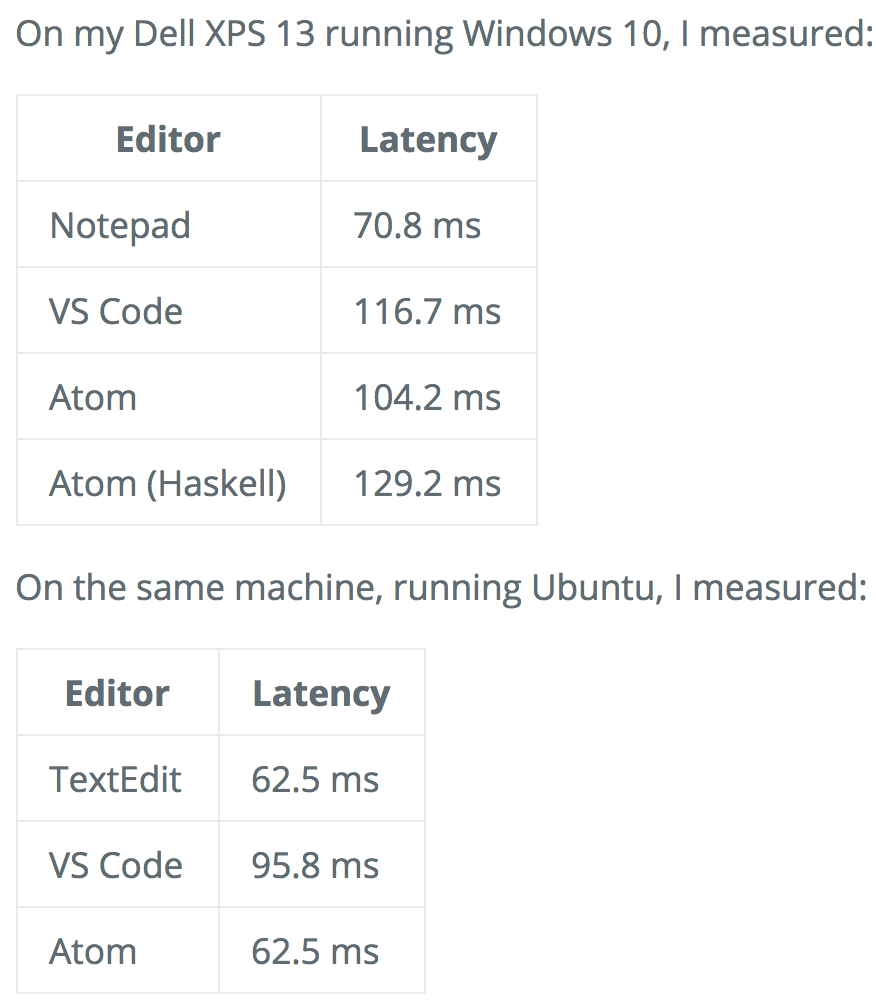Viewport: 876px width, 1002px height.
Task: Click the Latency header in Ubuntu table
Action: (x=321, y=694)
